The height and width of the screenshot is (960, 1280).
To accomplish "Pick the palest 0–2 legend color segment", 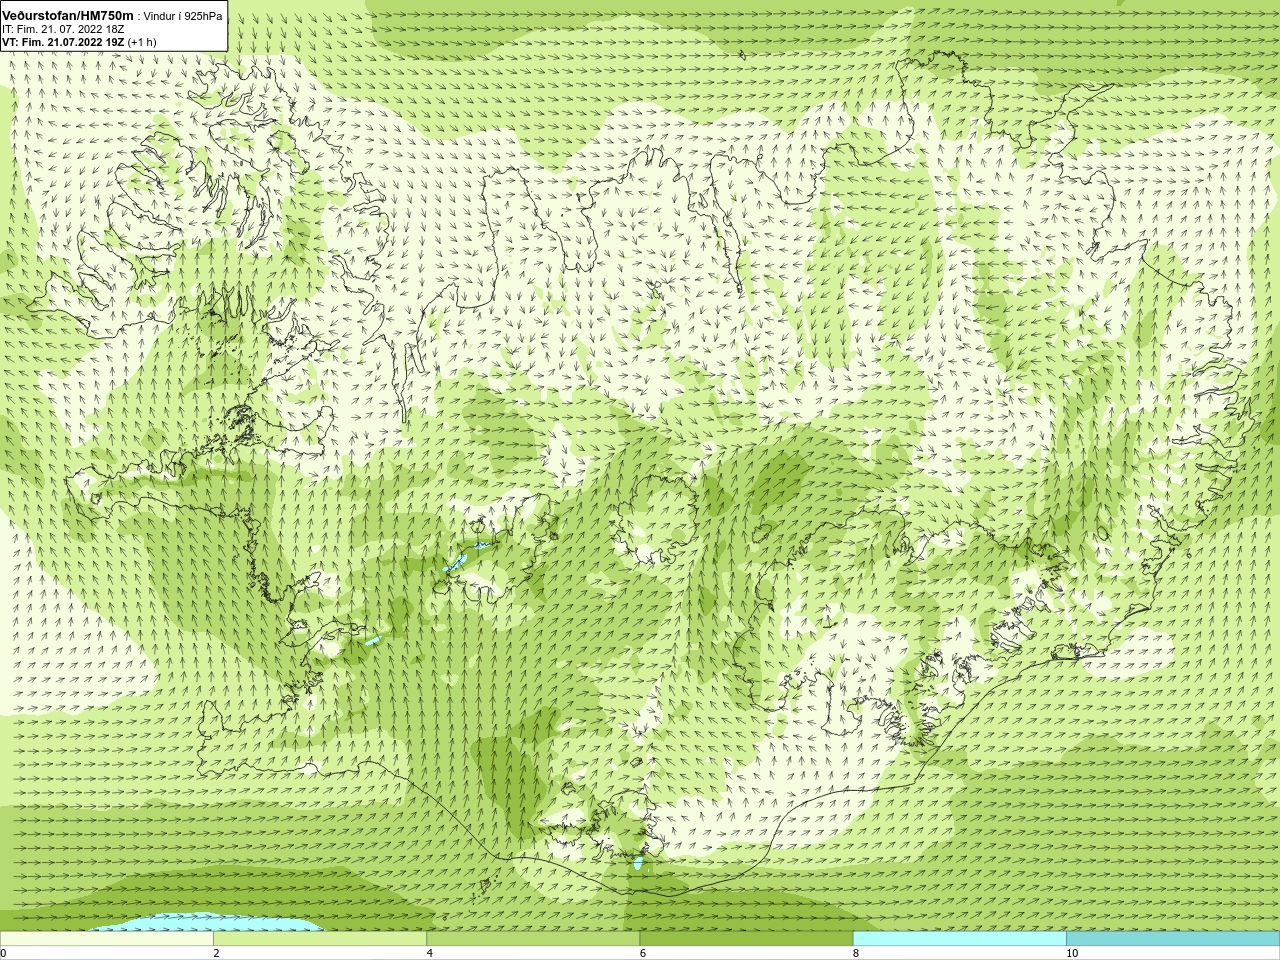I will (107, 939).
